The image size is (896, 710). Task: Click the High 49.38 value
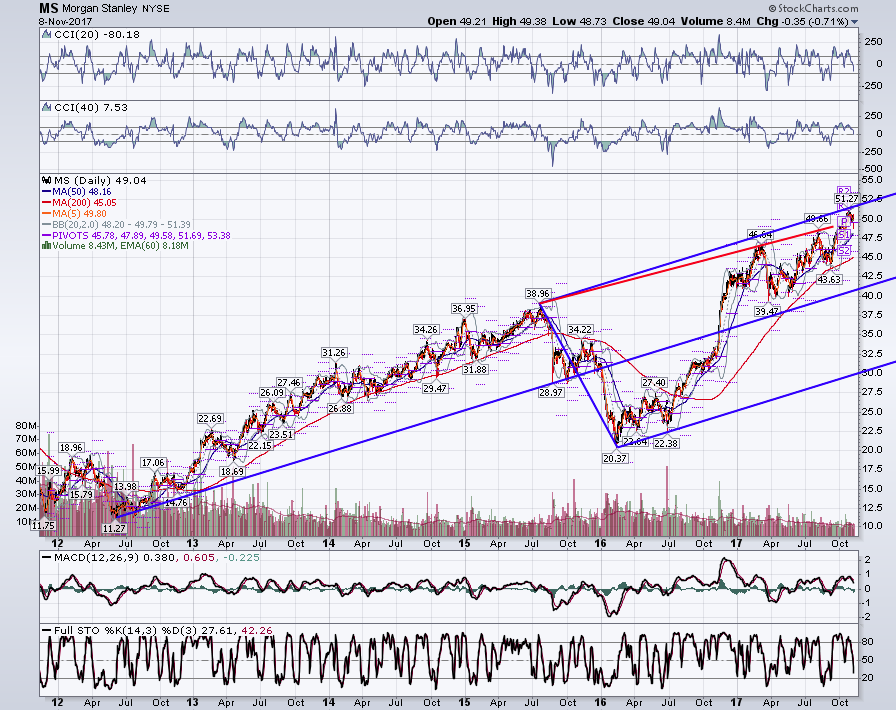tap(519, 21)
